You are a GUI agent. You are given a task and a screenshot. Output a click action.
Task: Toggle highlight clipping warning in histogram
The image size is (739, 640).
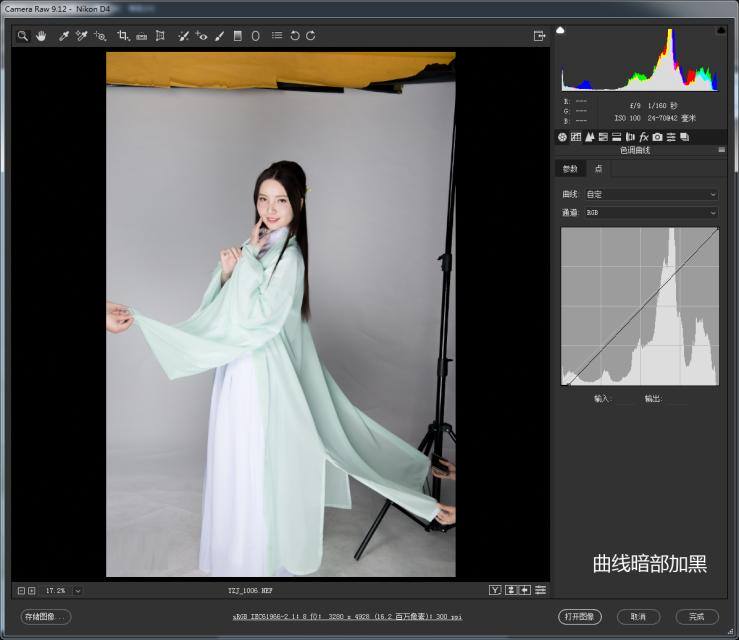click(721, 31)
